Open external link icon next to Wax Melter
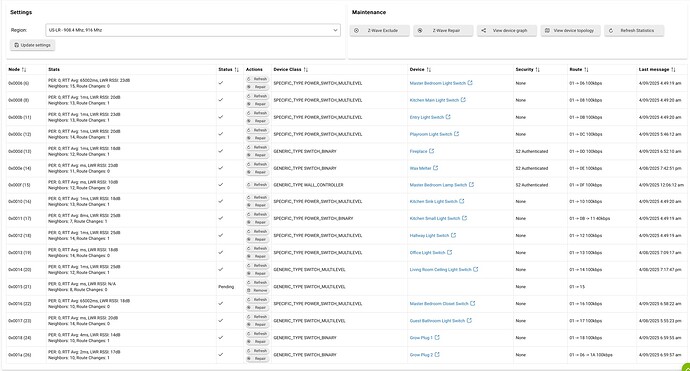This screenshot has width=690, height=371. [435, 168]
